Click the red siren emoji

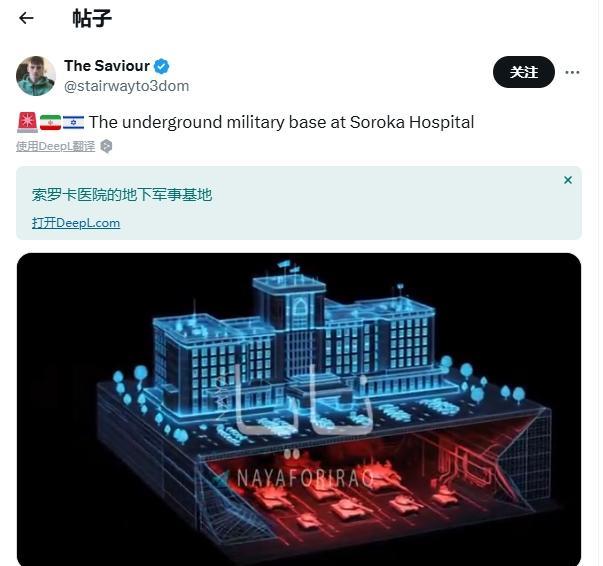click(27, 122)
